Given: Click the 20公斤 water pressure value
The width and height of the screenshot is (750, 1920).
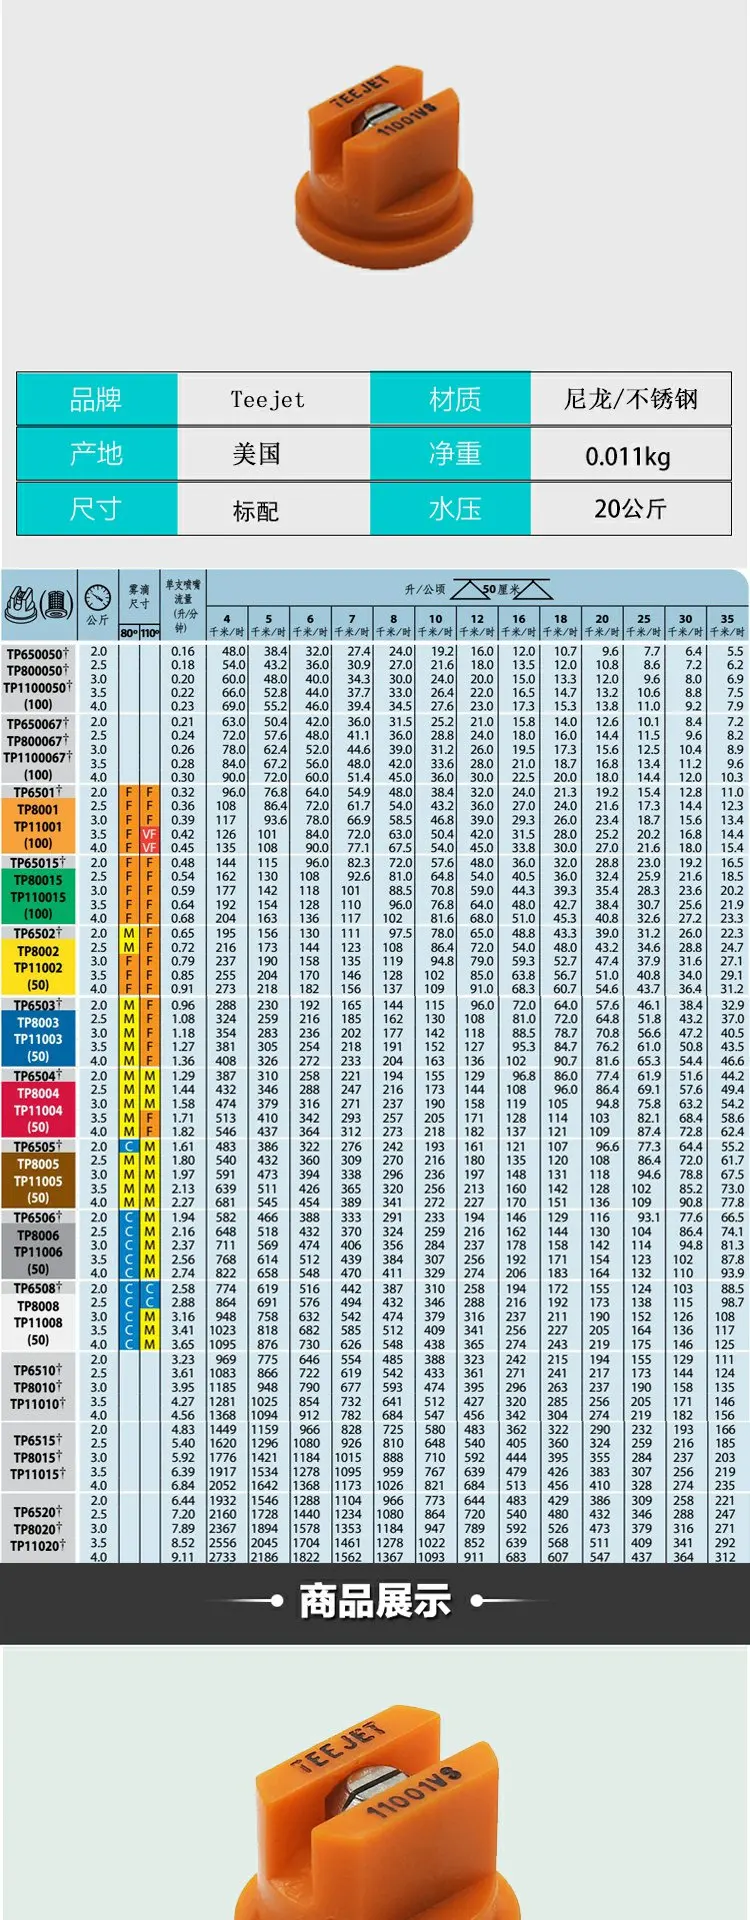Looking at the screenshot, I should 630,509.
